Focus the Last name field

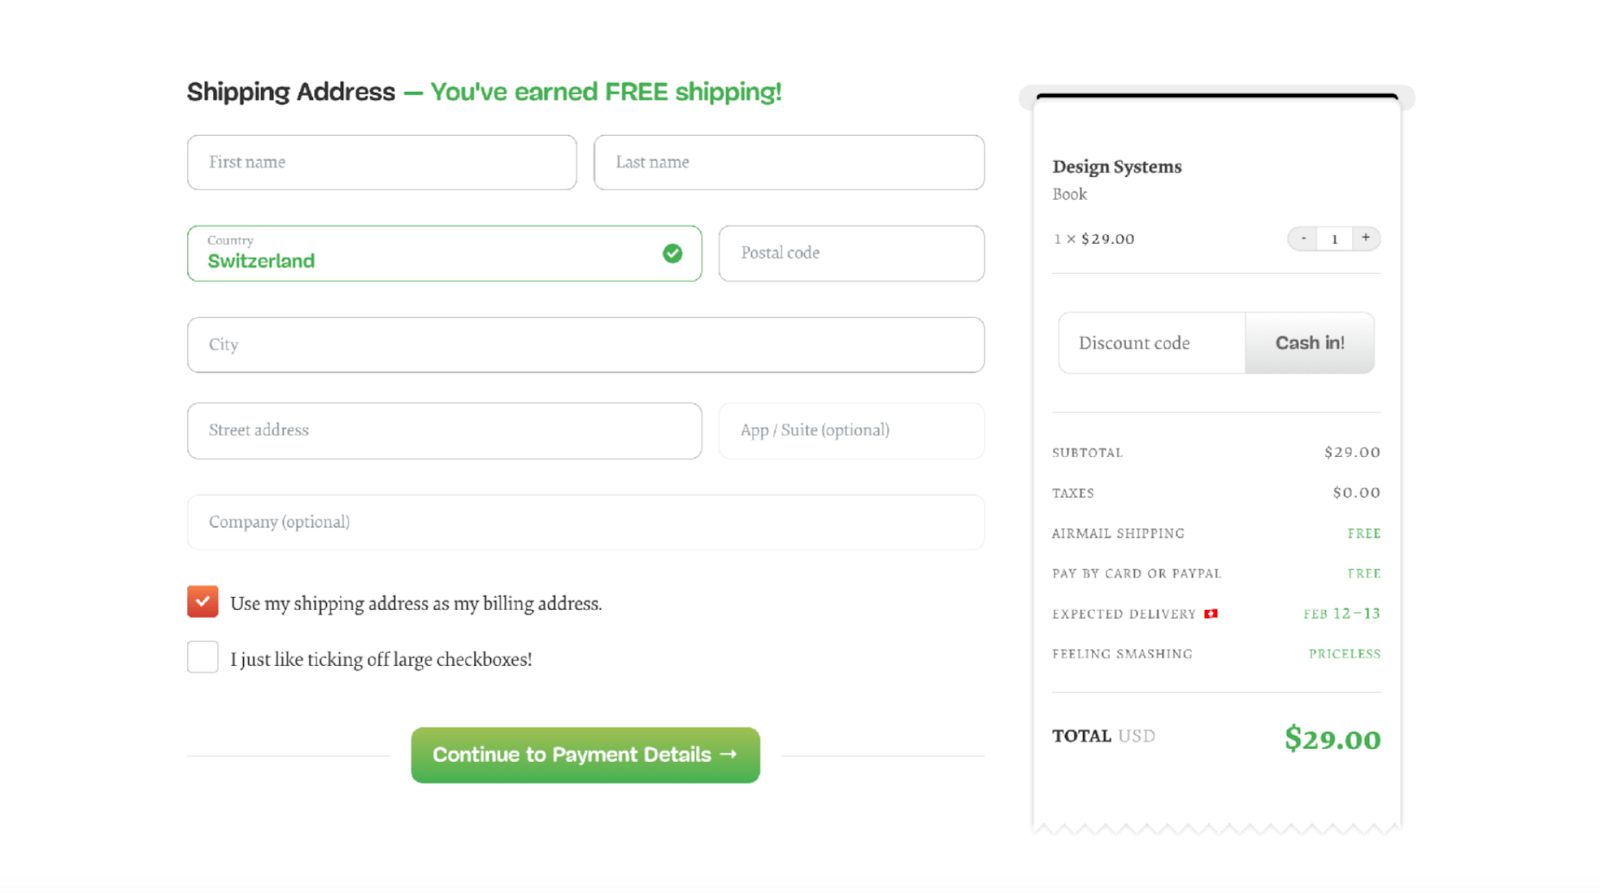click(x=788, y=162)
